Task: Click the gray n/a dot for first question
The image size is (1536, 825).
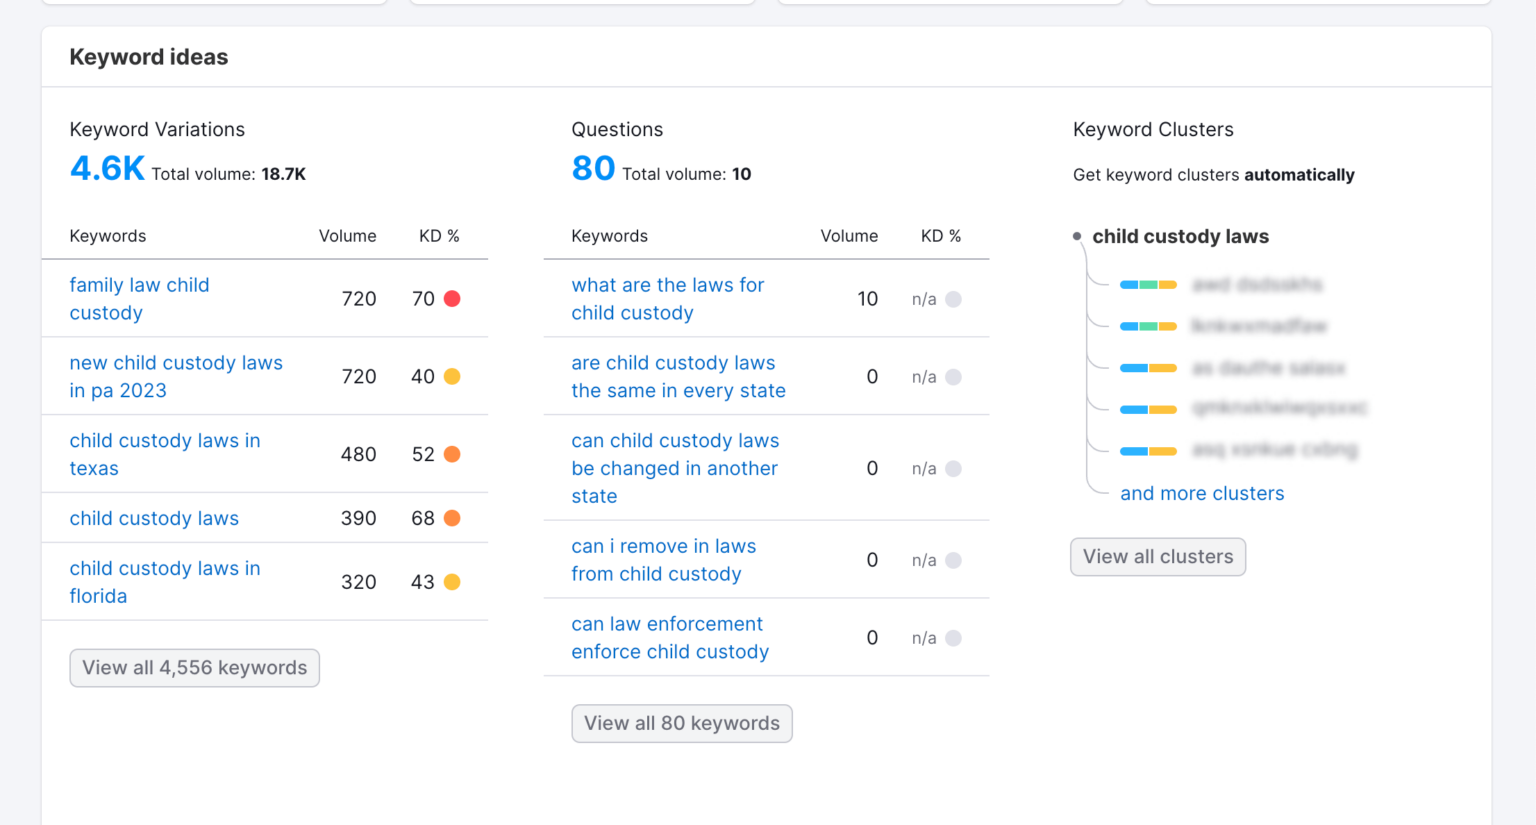Action: 953,299
